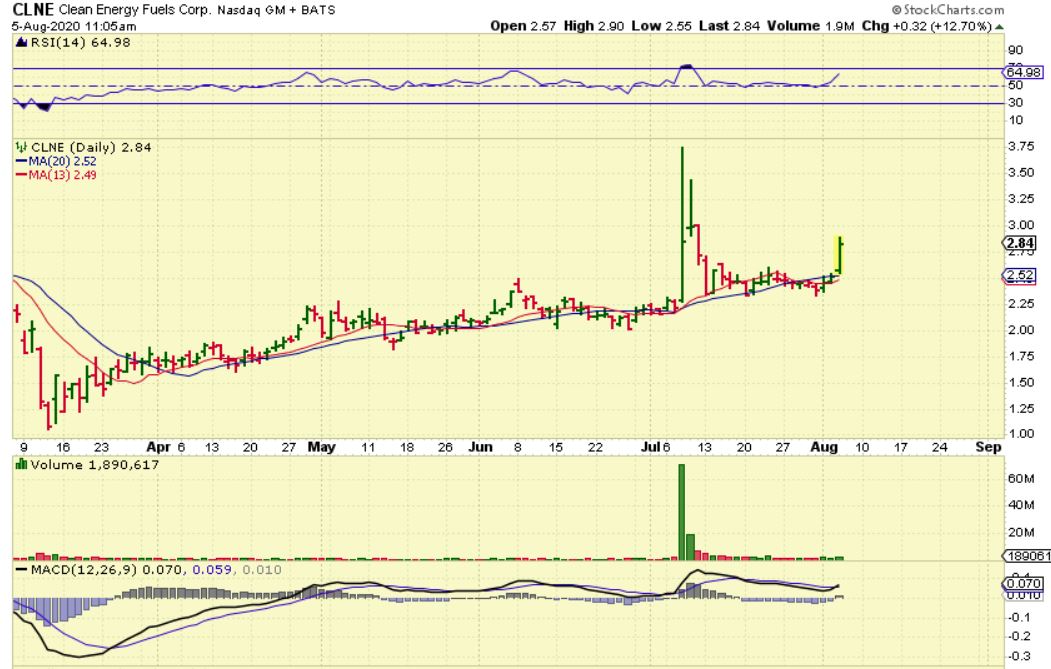This screenshot has height=669, width=1051.
Task: Click the Low 2.55 value
Action: coord(661,26)
